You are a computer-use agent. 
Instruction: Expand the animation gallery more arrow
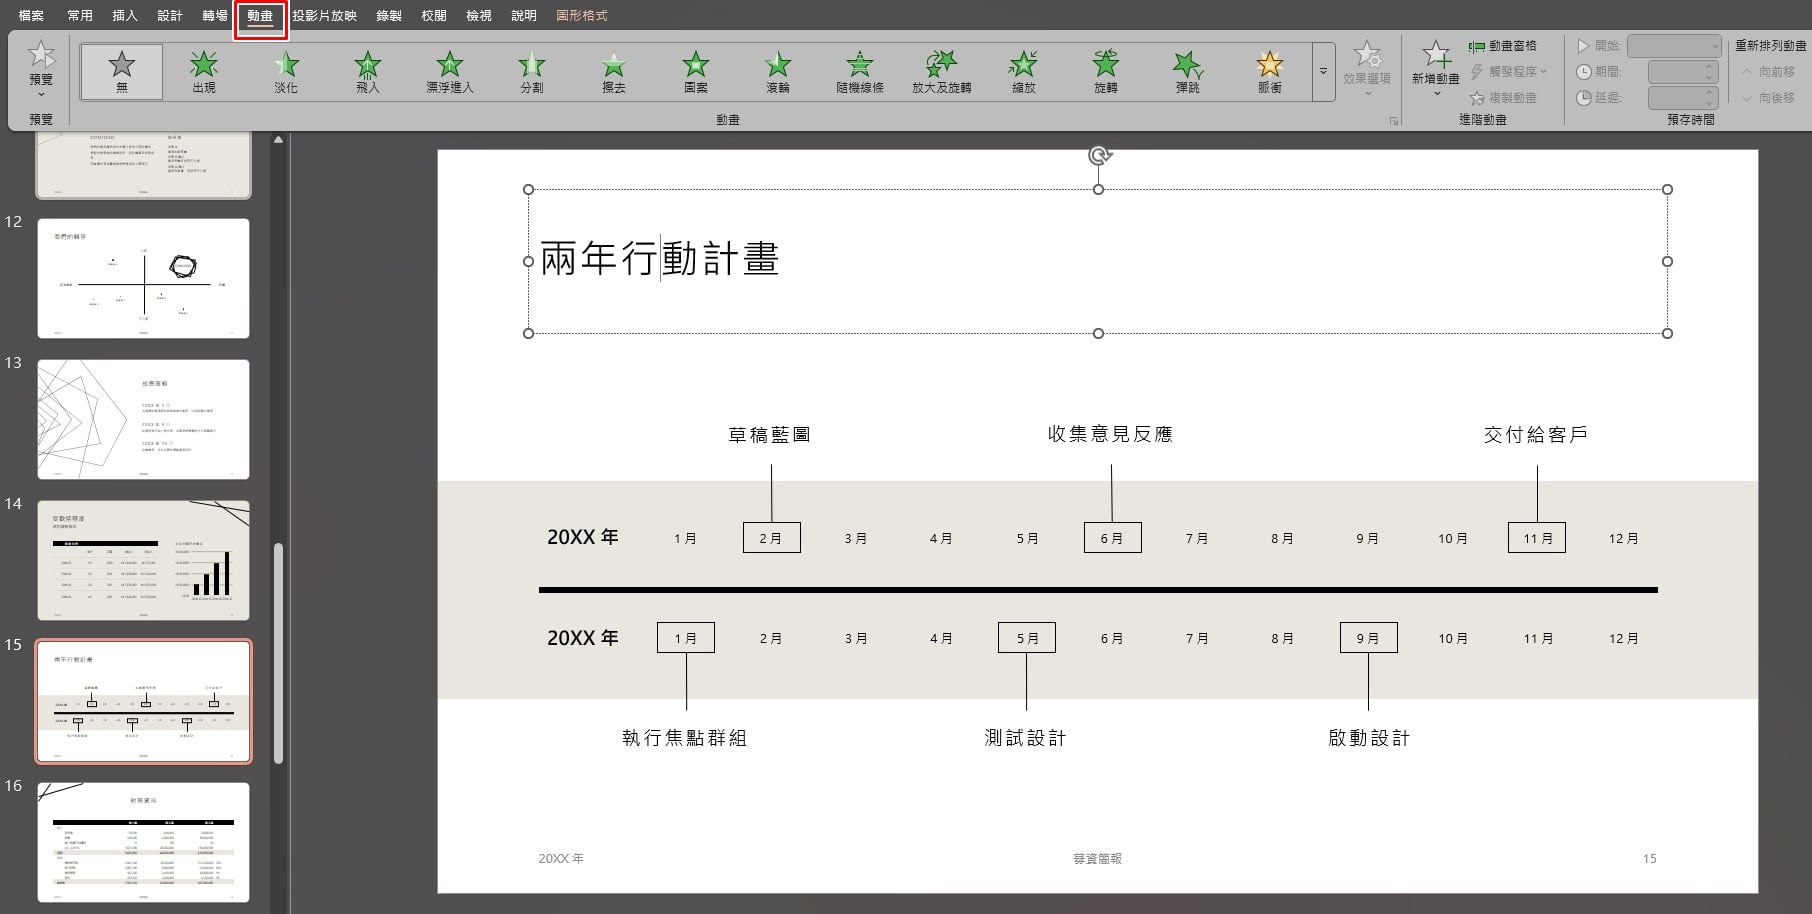(1323, 72)
